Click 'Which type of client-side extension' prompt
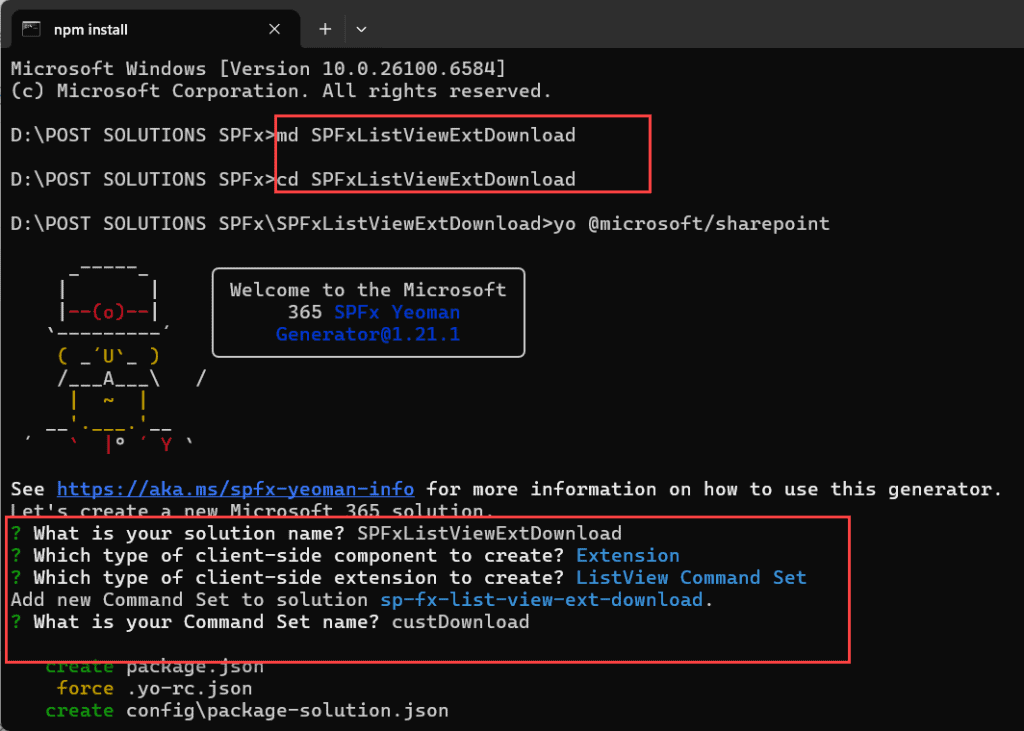Screen dimensions: 1024x731 298,578
